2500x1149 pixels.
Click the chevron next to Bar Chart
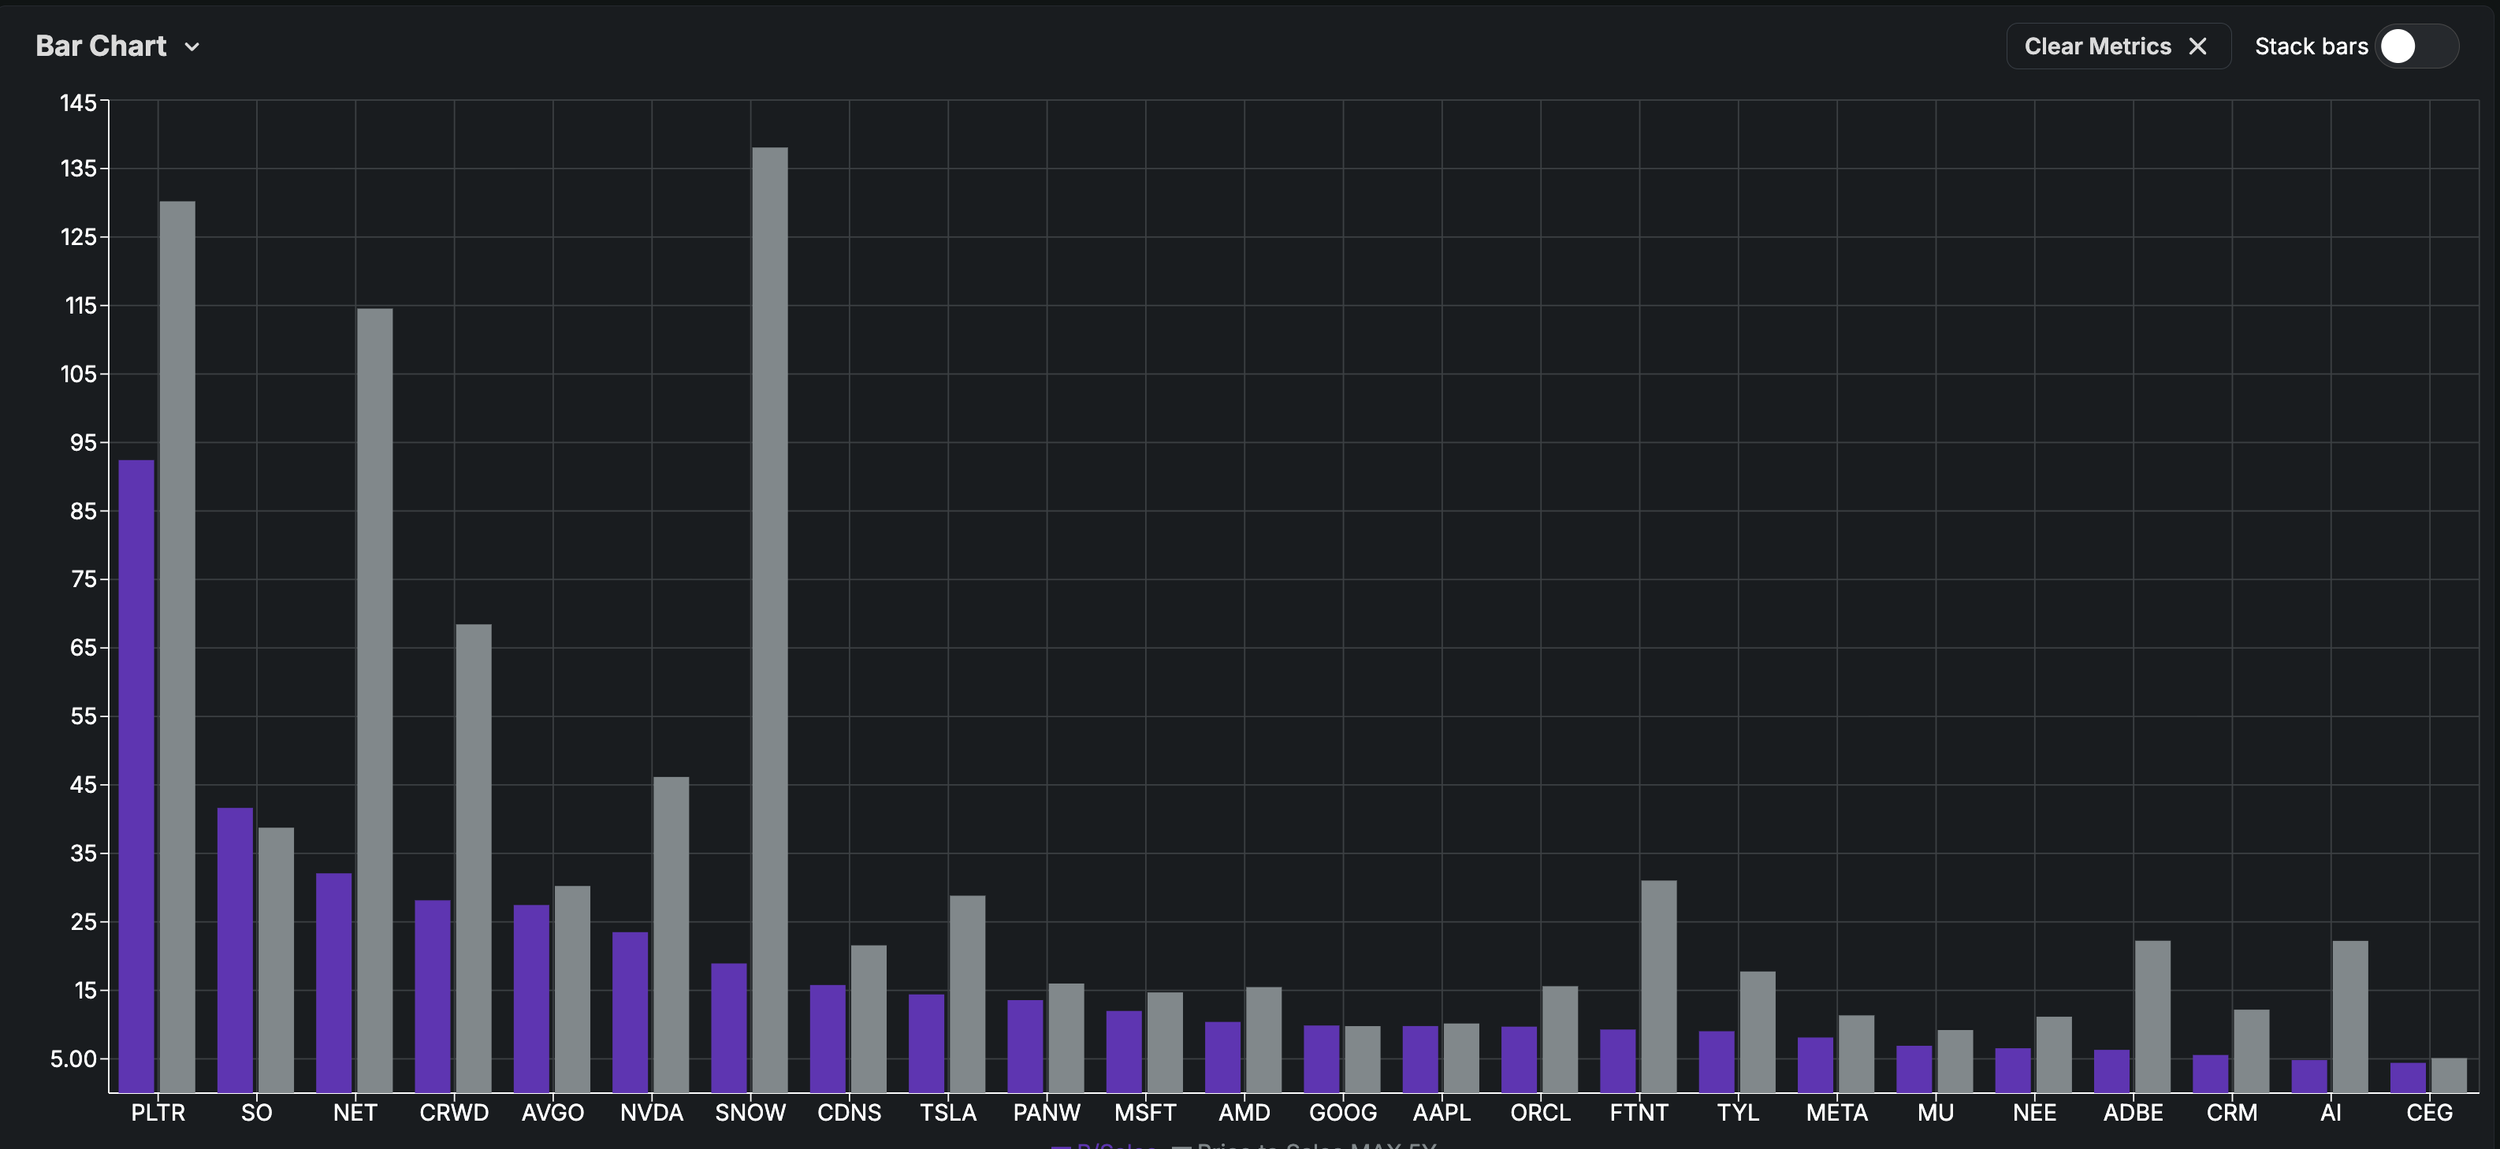tap(192, 47)
